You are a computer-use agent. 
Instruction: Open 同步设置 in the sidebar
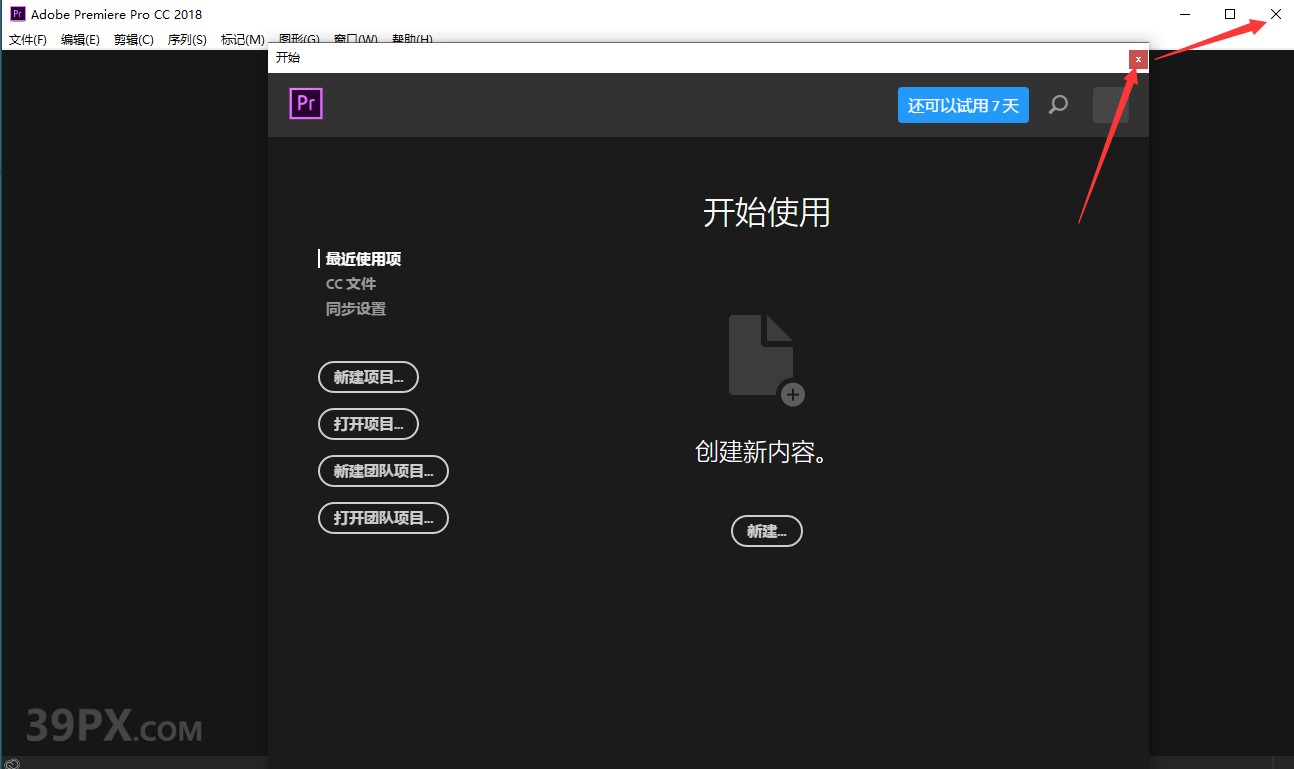(x=355, y=308)
